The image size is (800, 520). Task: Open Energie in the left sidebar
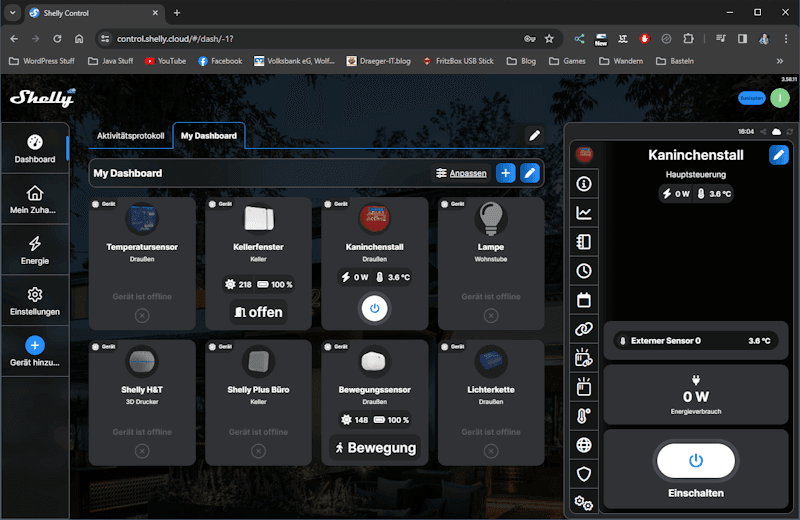(x=35, y=251)
